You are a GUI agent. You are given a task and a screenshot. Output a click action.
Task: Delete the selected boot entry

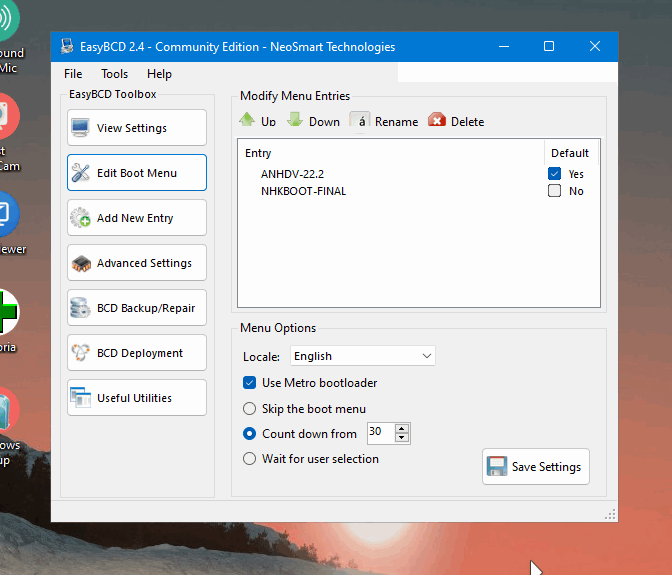point(456,121)
